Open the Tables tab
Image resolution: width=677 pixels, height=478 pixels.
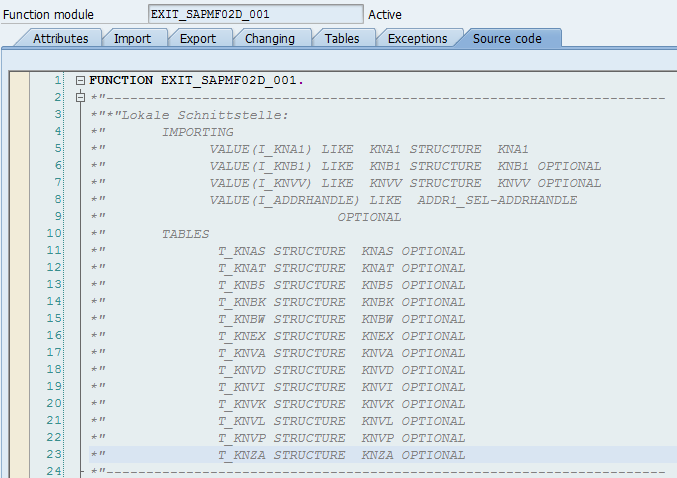[342, 38]
